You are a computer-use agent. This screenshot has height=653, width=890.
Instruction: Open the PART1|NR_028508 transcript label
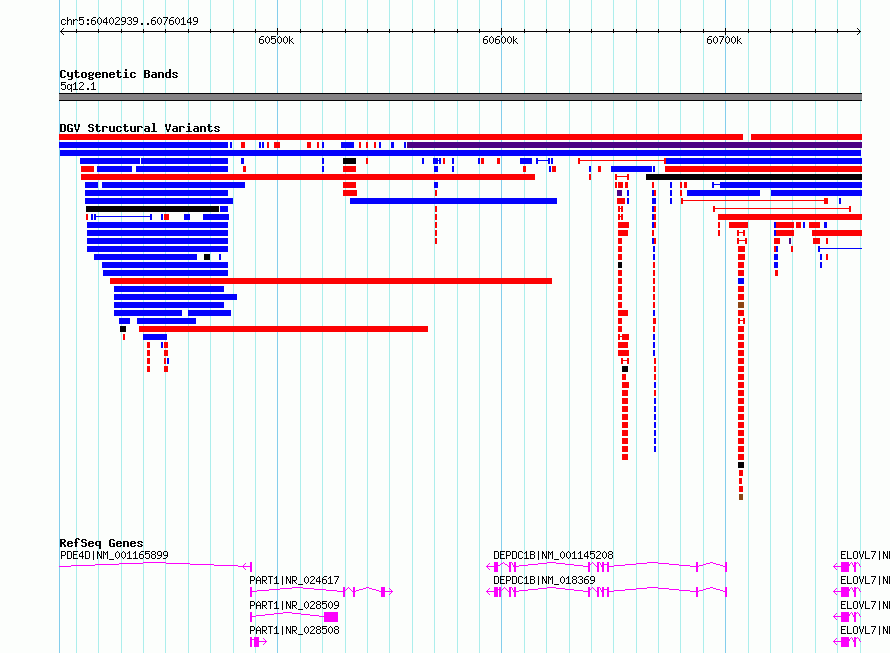click(x=294, y=630)
